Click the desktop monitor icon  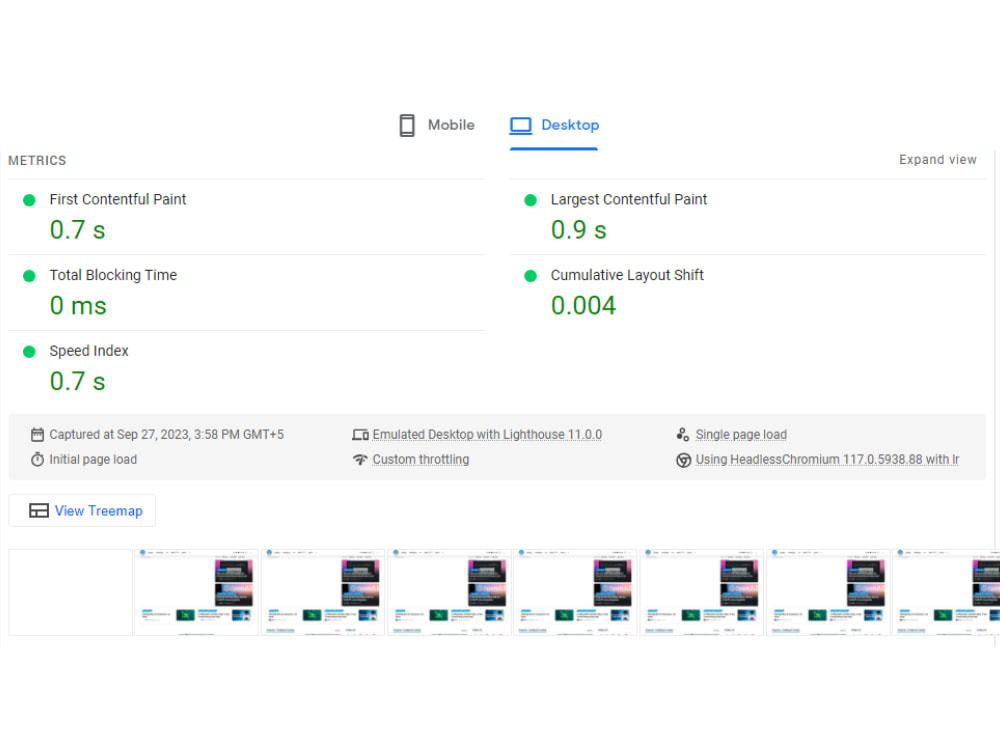520,126
